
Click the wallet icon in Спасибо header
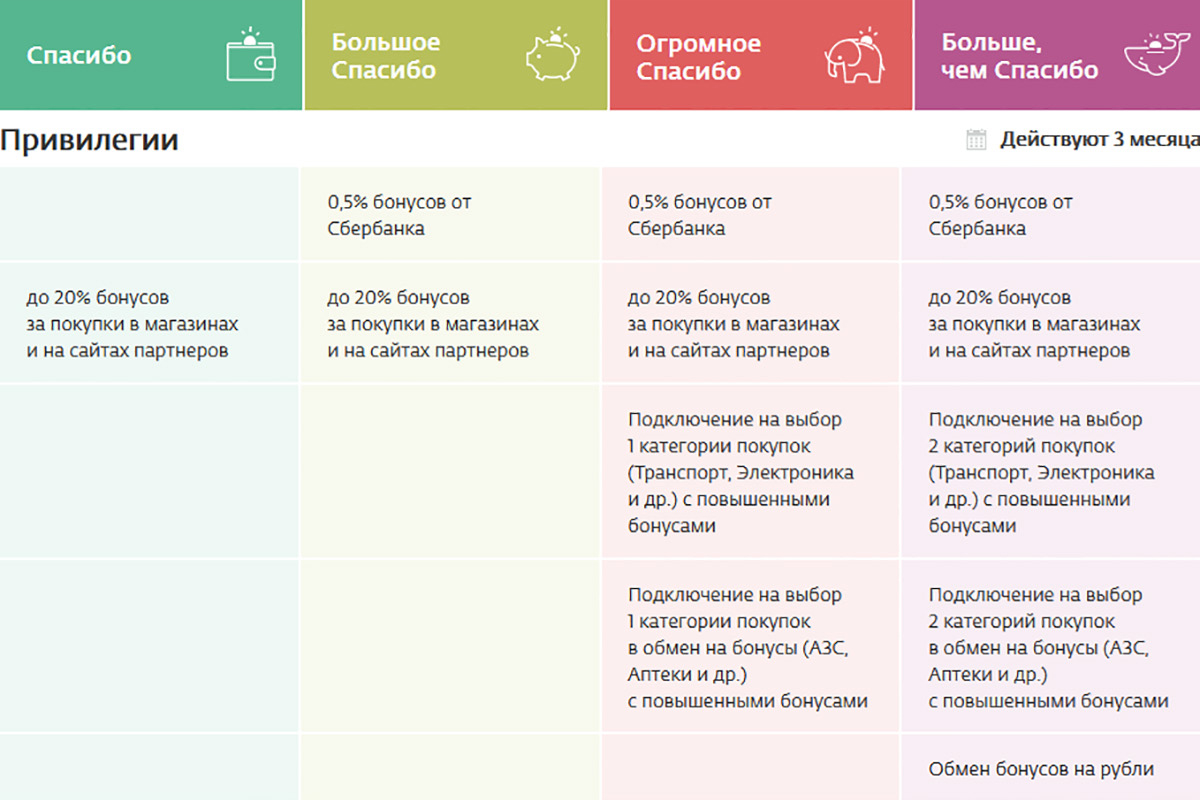pos(251,55)
